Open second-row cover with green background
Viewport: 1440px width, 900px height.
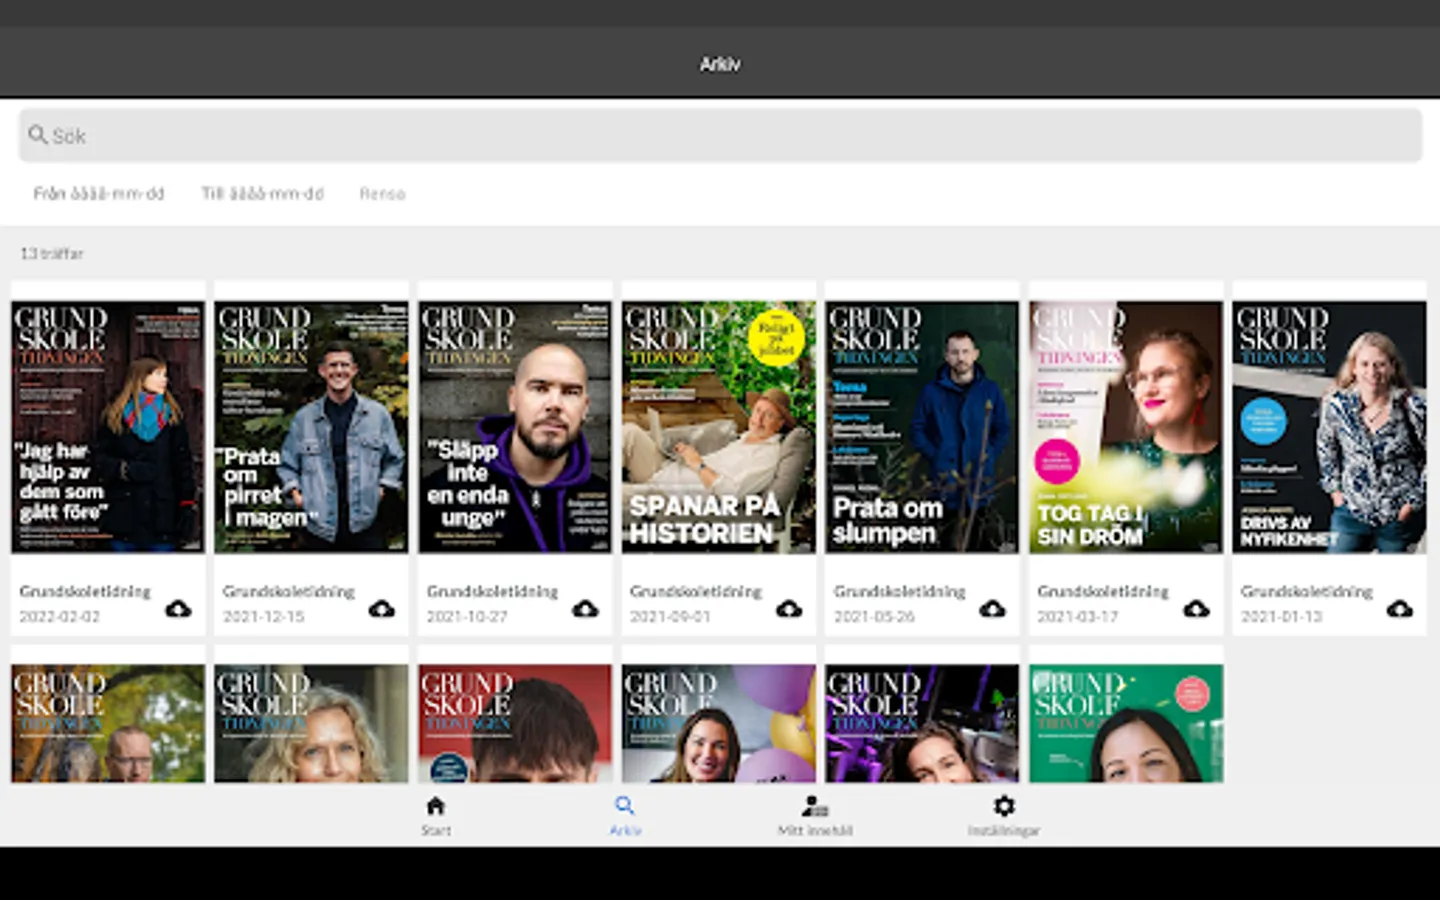[1126, 724]
